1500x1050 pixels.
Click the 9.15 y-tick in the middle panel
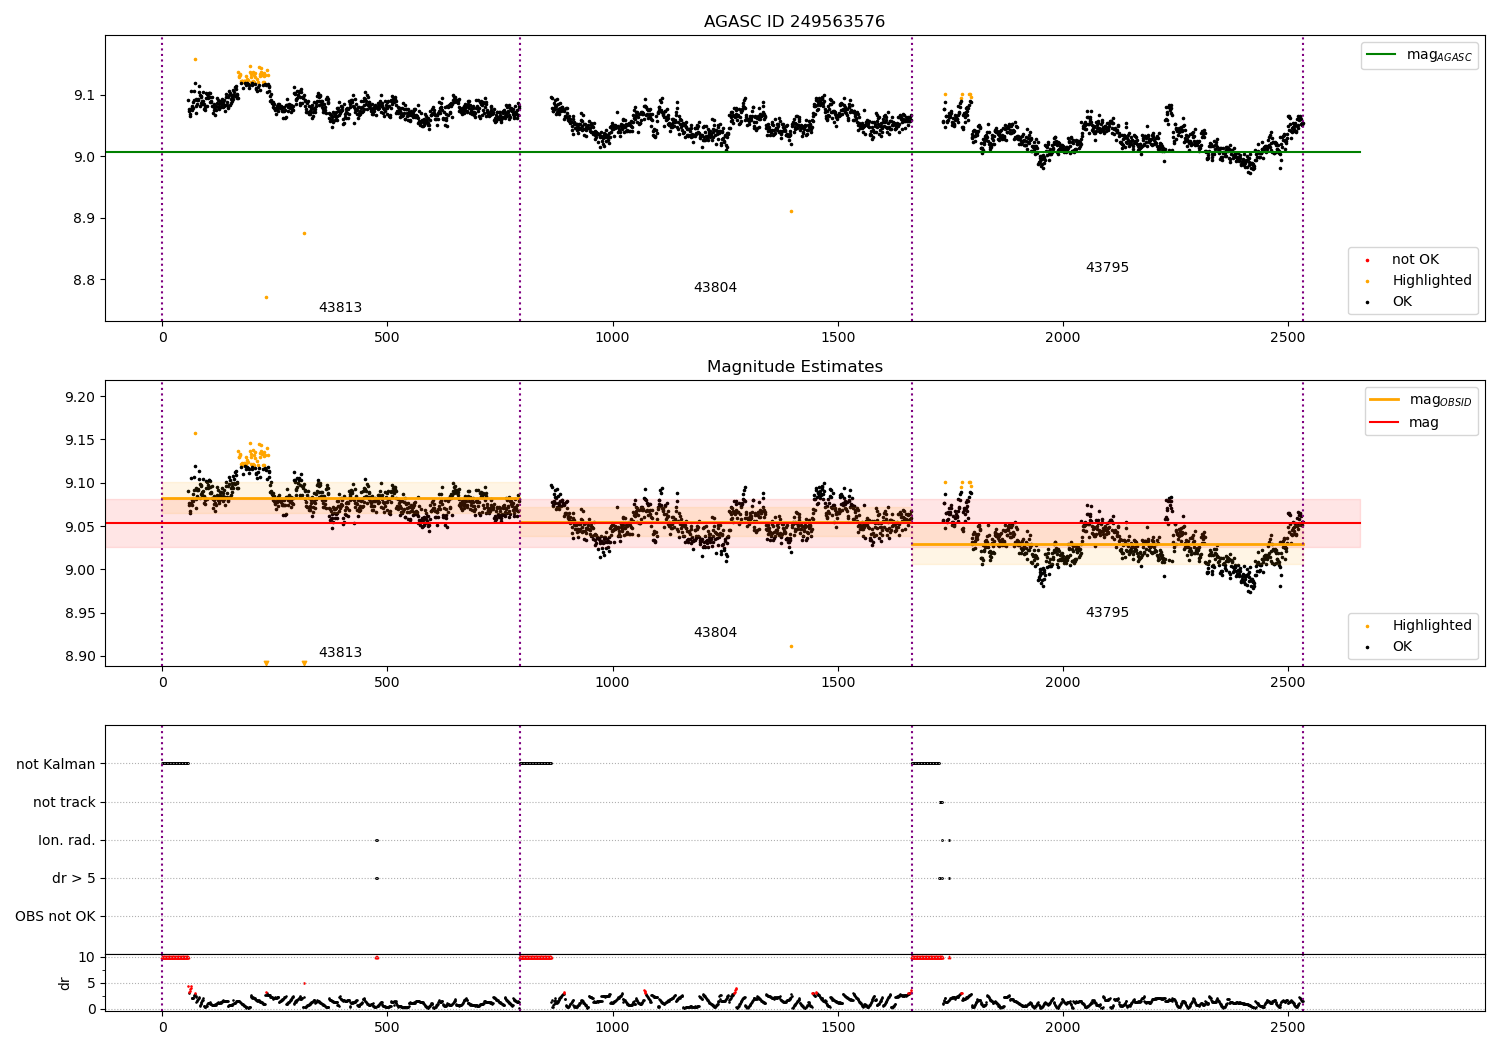pos(78,441)
